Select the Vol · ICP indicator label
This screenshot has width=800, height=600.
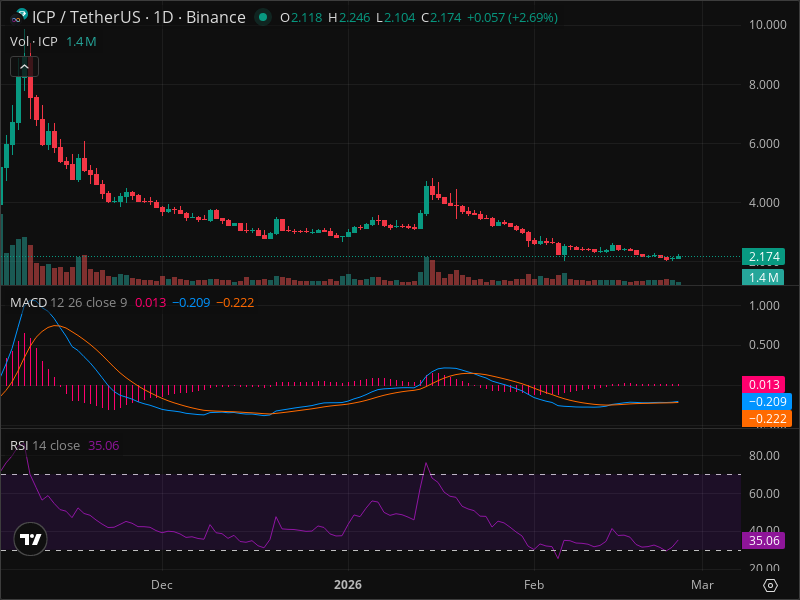coord(34,42)
